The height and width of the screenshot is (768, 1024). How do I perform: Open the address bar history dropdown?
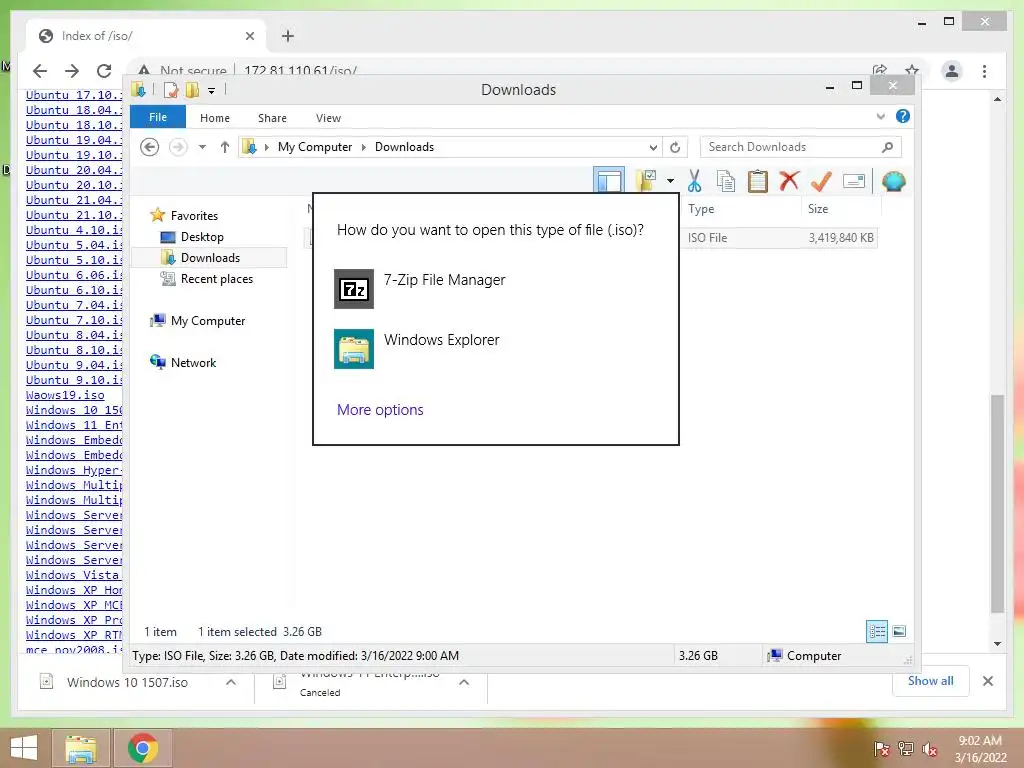(x=652, y=148)
